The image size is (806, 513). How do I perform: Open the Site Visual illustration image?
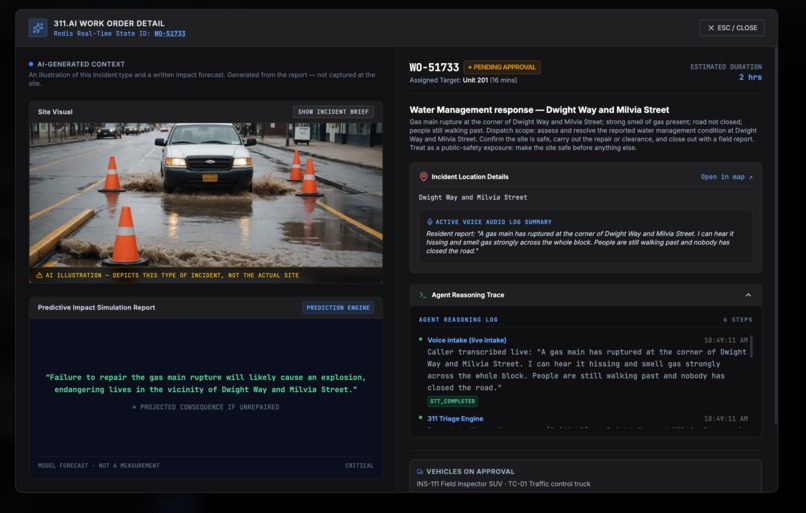pos(206,195)
